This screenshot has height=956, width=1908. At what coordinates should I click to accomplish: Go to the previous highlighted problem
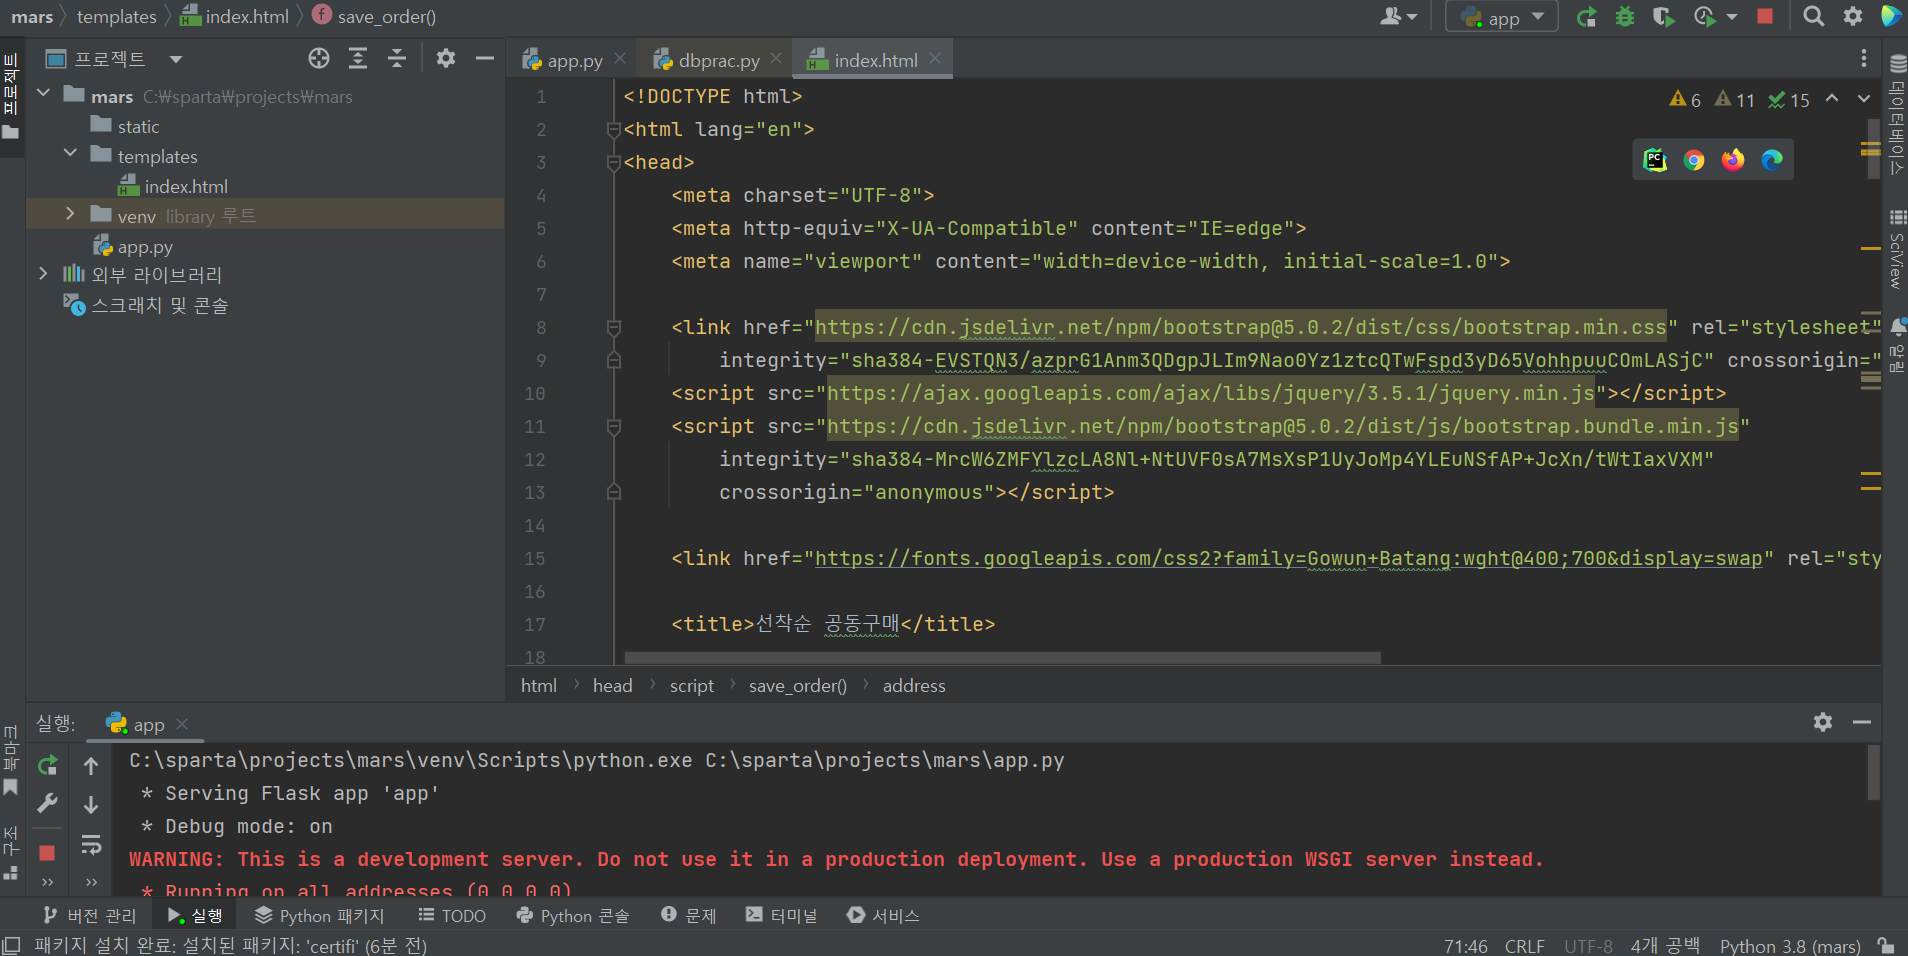[1832, 99]
